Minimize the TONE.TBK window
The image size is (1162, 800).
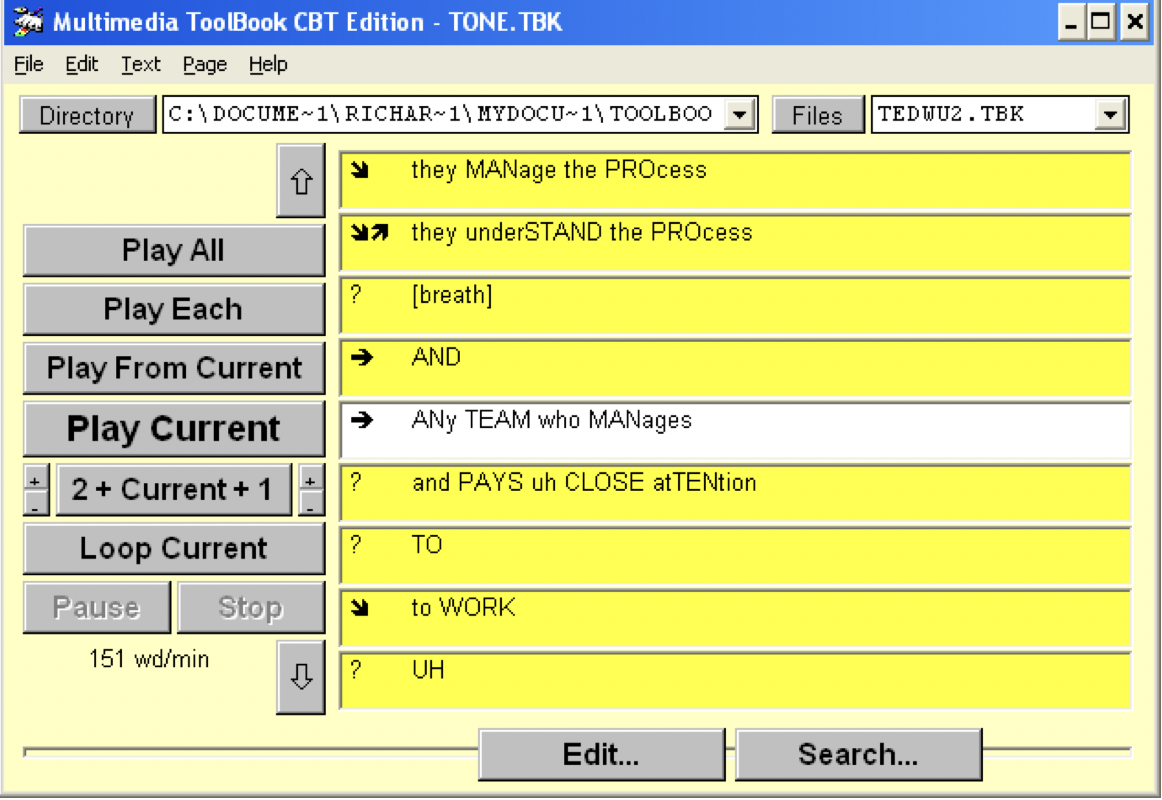click(1071, 23)
